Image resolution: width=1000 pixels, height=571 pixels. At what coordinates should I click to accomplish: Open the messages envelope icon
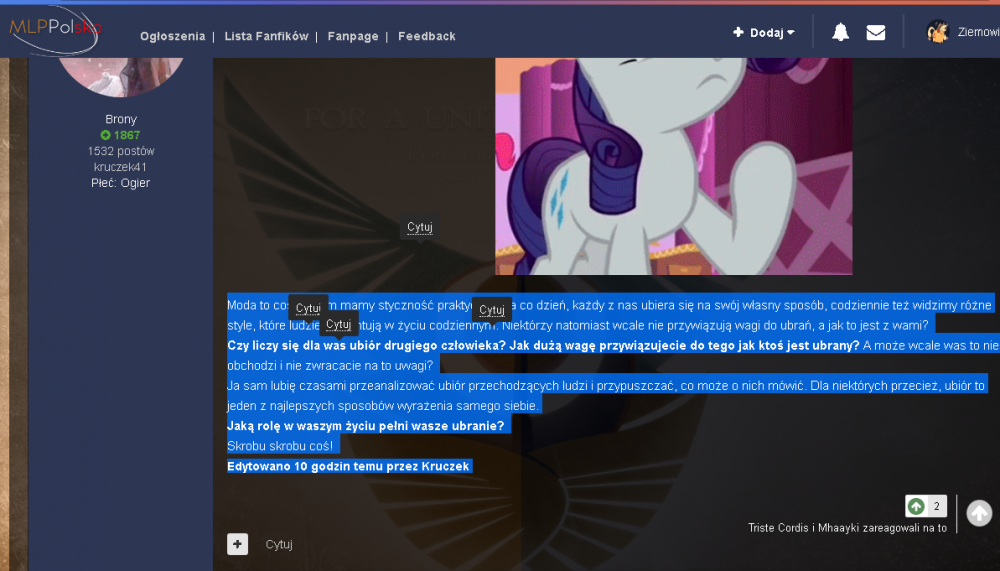(876, 32)
